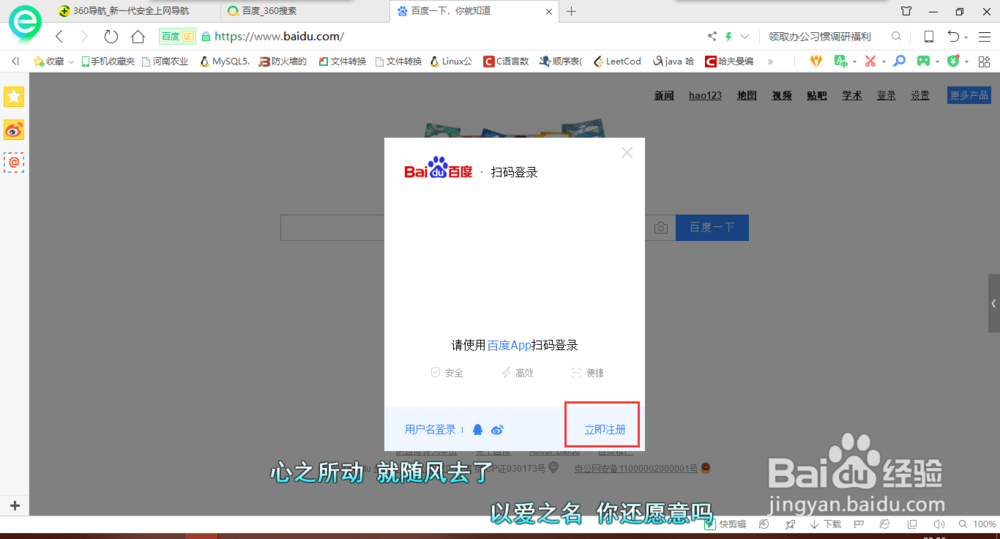Click the green shield security icon
Image resolution: width=1000 pixels, height=539 pixels.
[x=953, y=61]
